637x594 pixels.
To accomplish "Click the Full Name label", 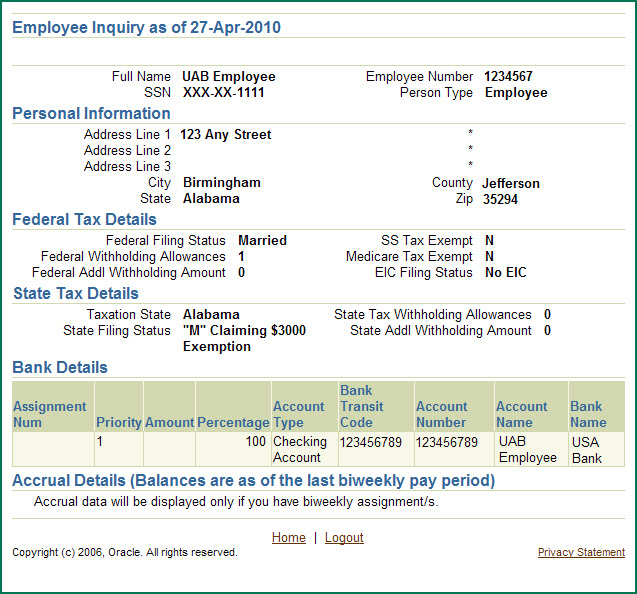I will [x=141, y=76].
